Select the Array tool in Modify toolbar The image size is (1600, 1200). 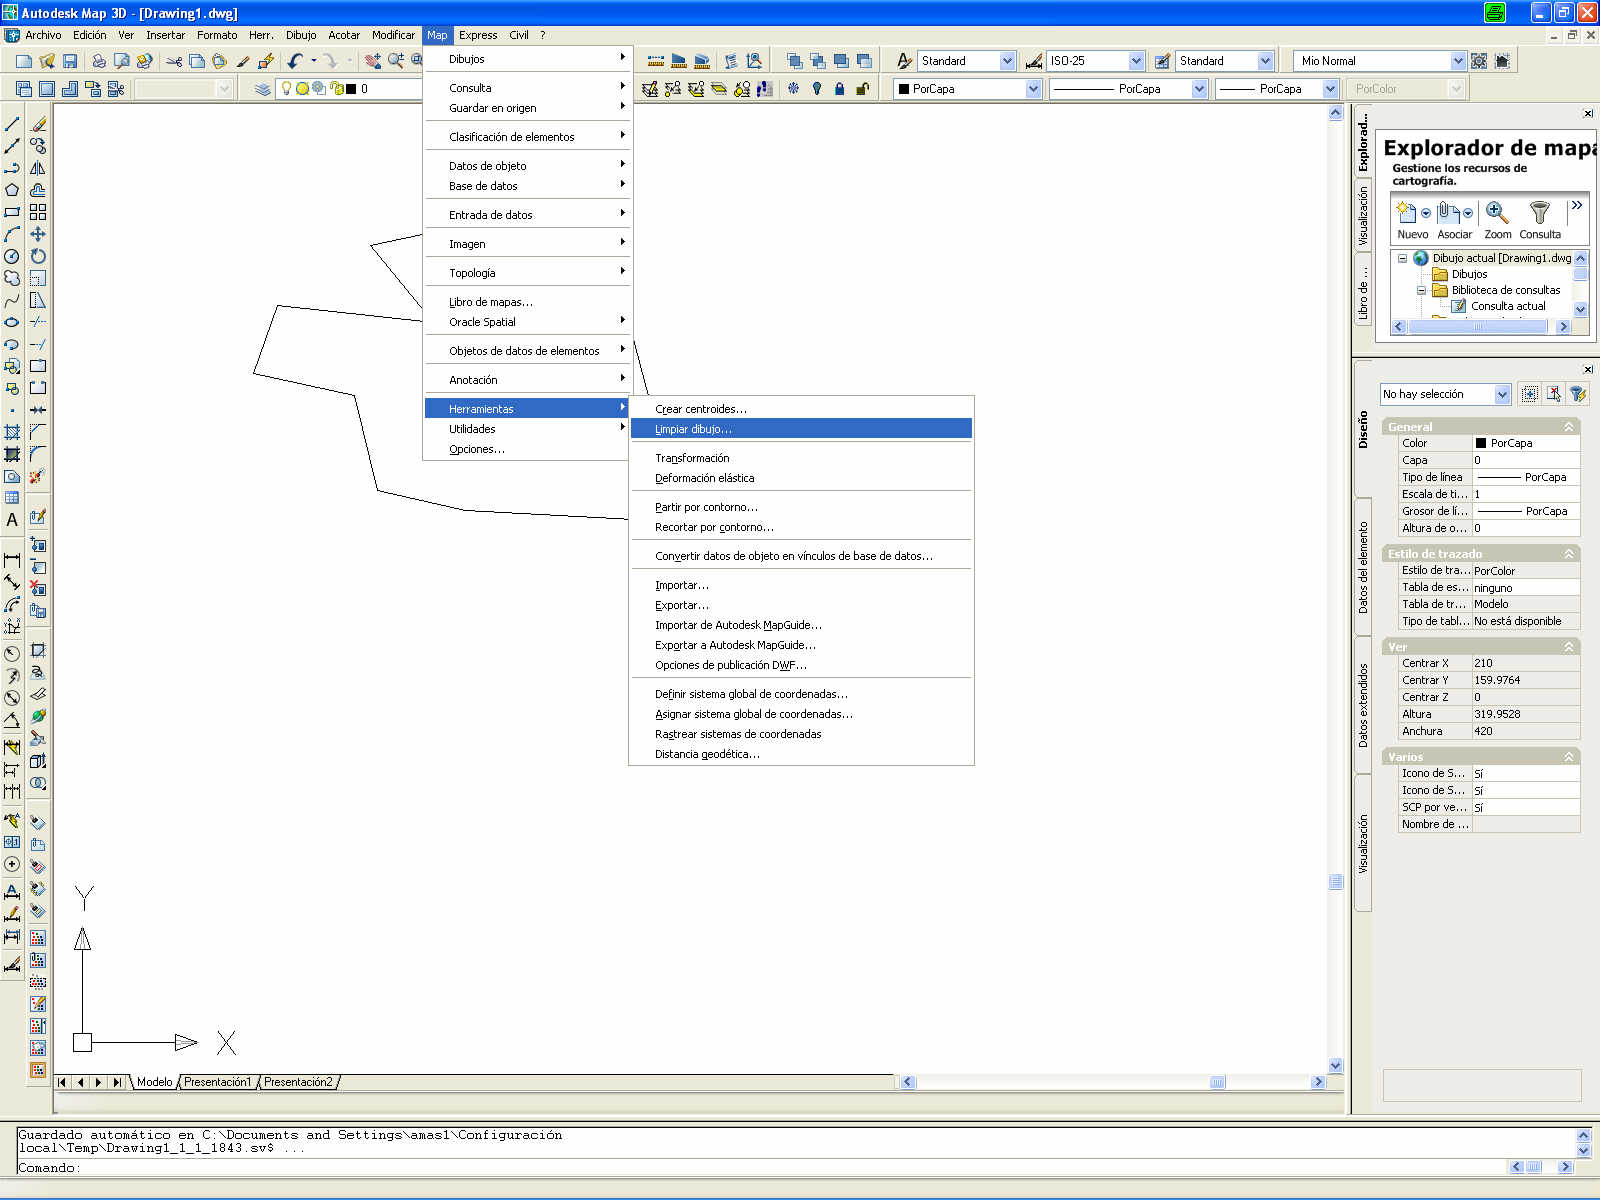38,212
